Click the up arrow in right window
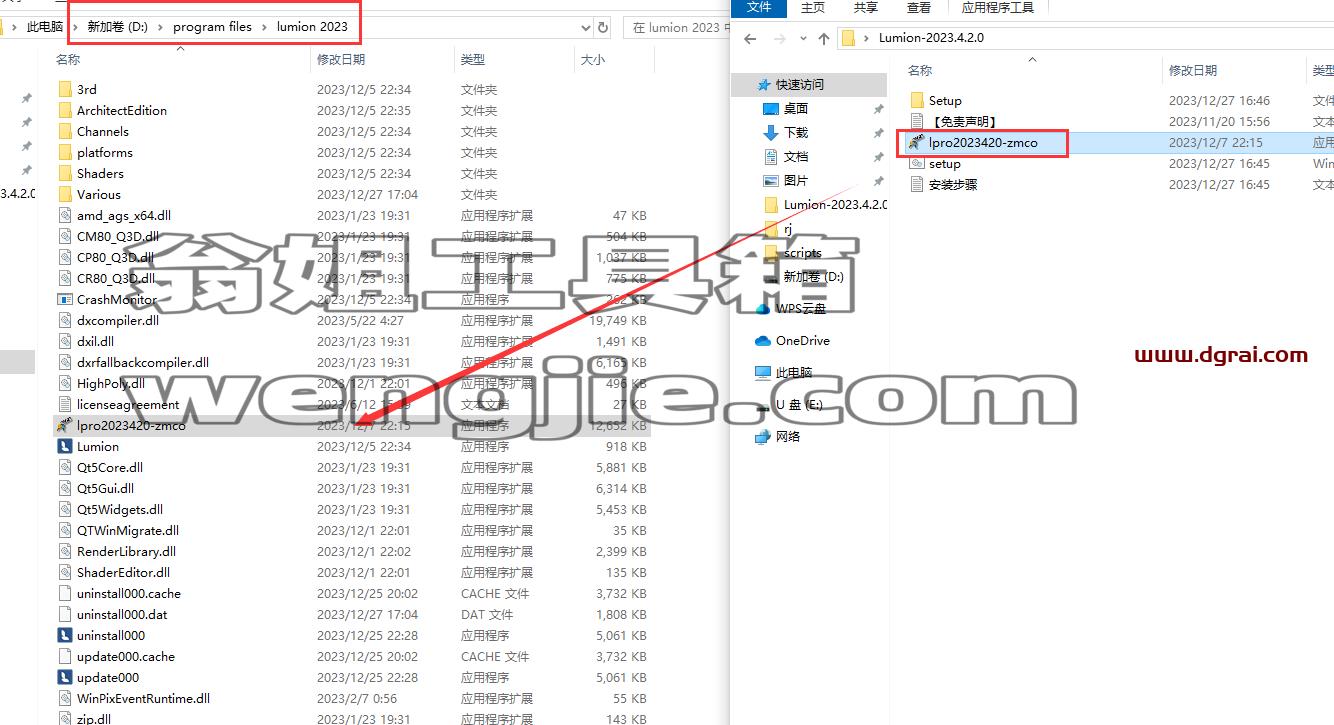Viewport: 1334px width, 725px height. pyautogui.click(x=823, y=39)
